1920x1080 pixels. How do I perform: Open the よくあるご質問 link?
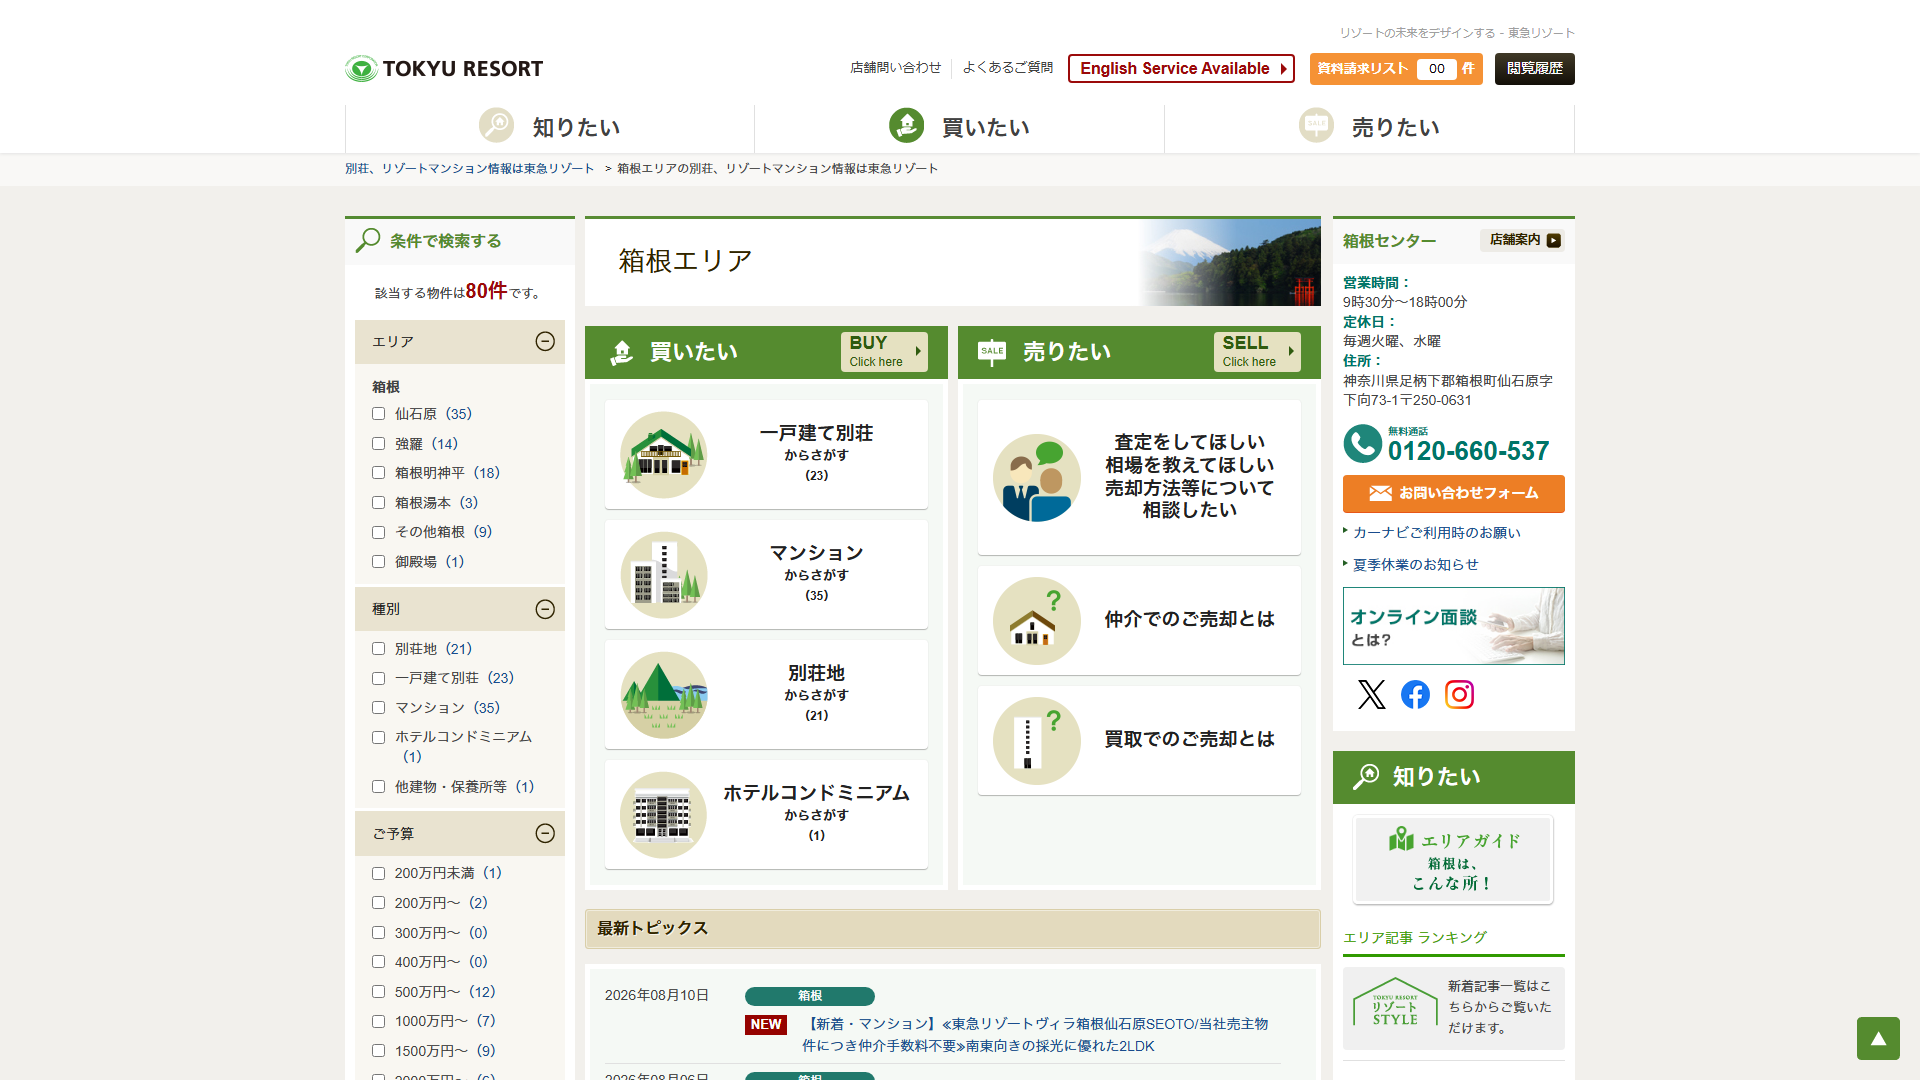(x=1007, y=67)
